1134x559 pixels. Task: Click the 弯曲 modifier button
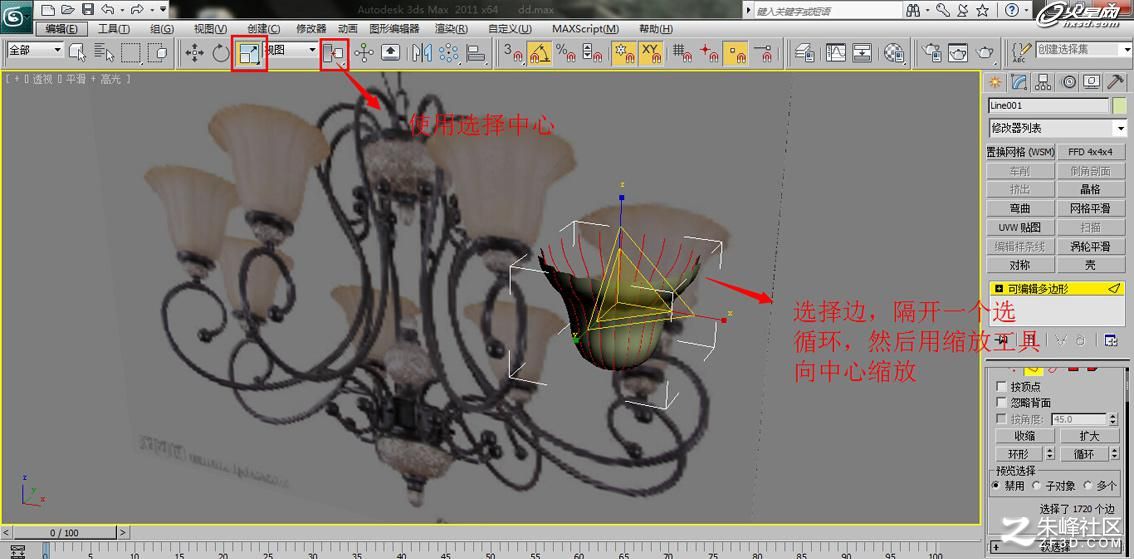coord(1020,208)
